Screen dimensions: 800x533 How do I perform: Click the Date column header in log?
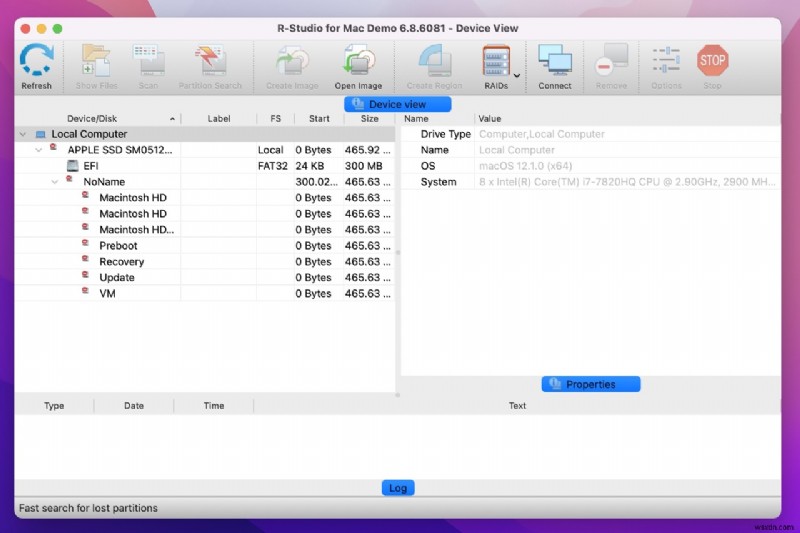tap(134, 406)
